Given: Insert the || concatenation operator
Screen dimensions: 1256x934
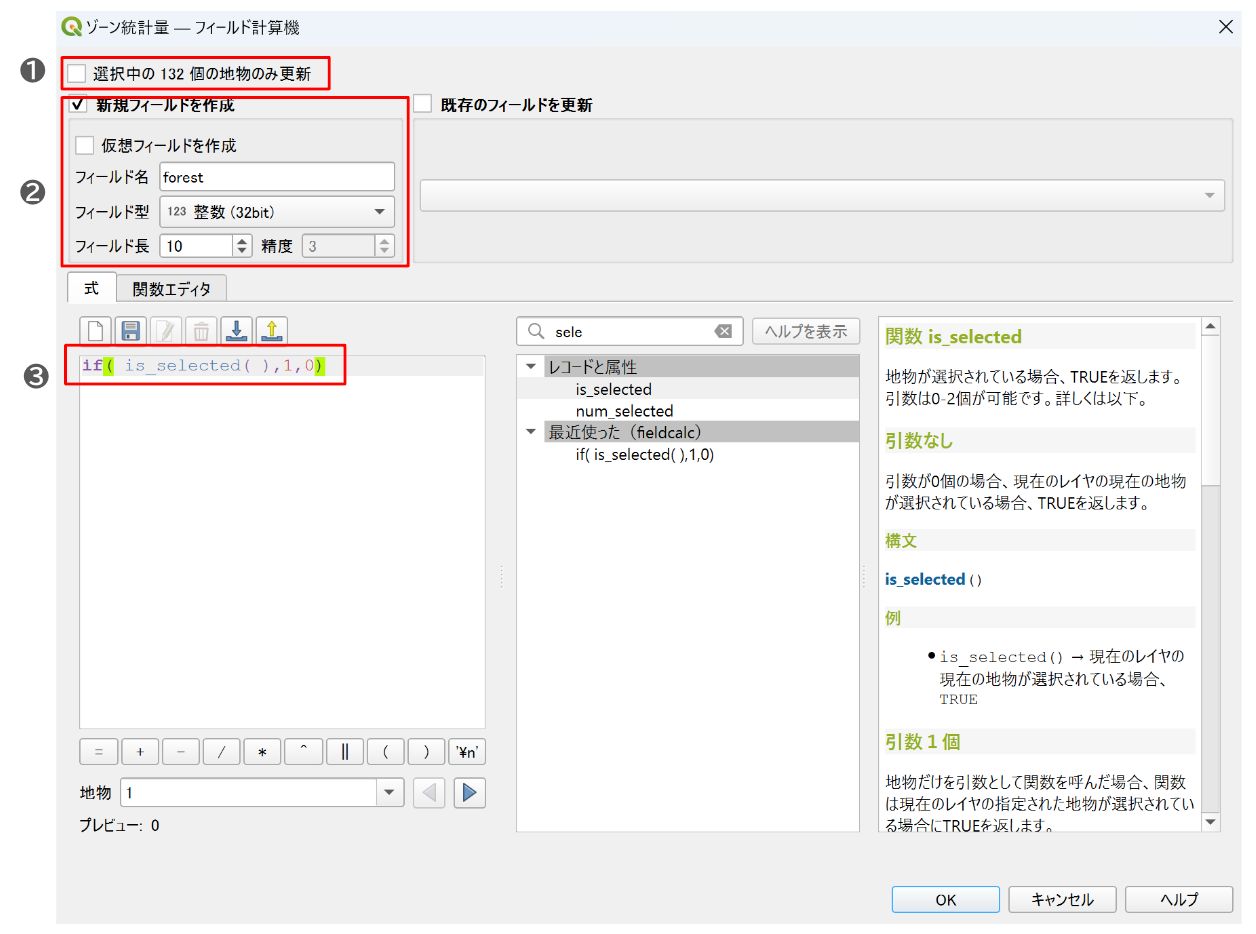Looking at the screenshot, I should (344, 752).
